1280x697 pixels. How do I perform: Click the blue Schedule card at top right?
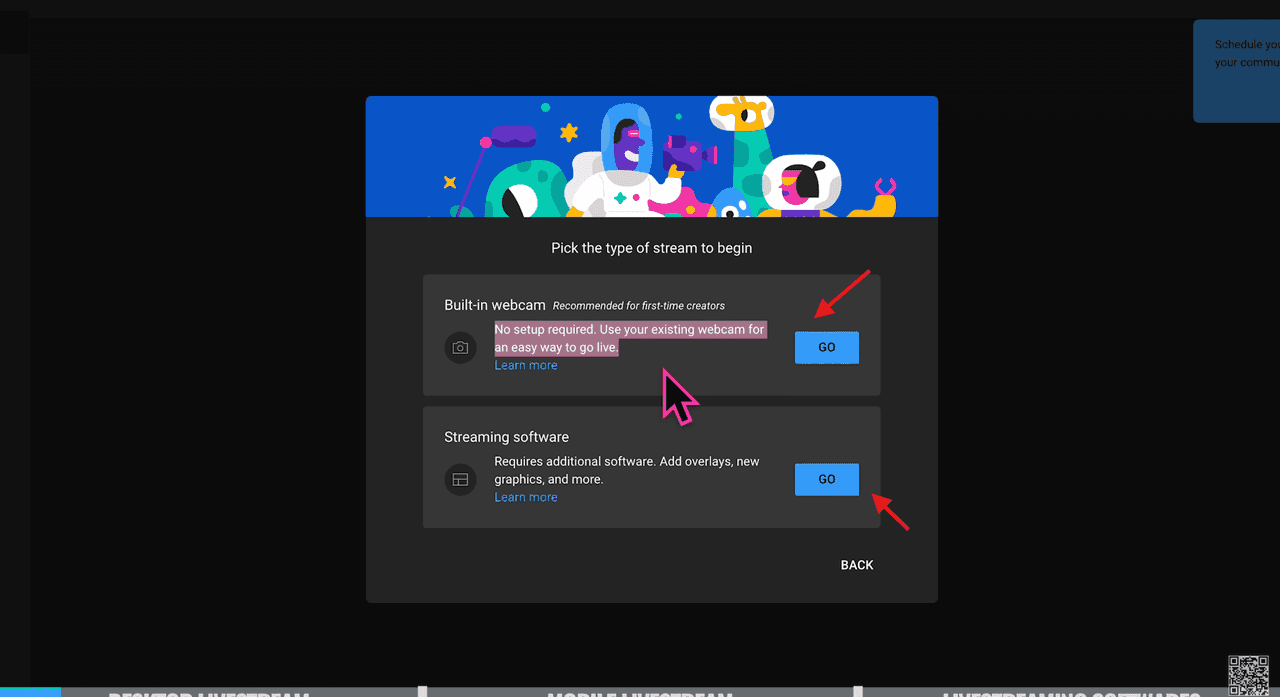click(x=1237, y=71)
